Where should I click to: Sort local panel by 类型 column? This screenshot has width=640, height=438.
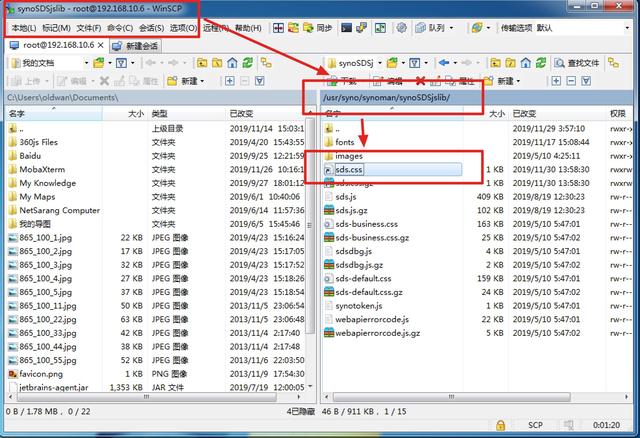click(x=186, y=113)
